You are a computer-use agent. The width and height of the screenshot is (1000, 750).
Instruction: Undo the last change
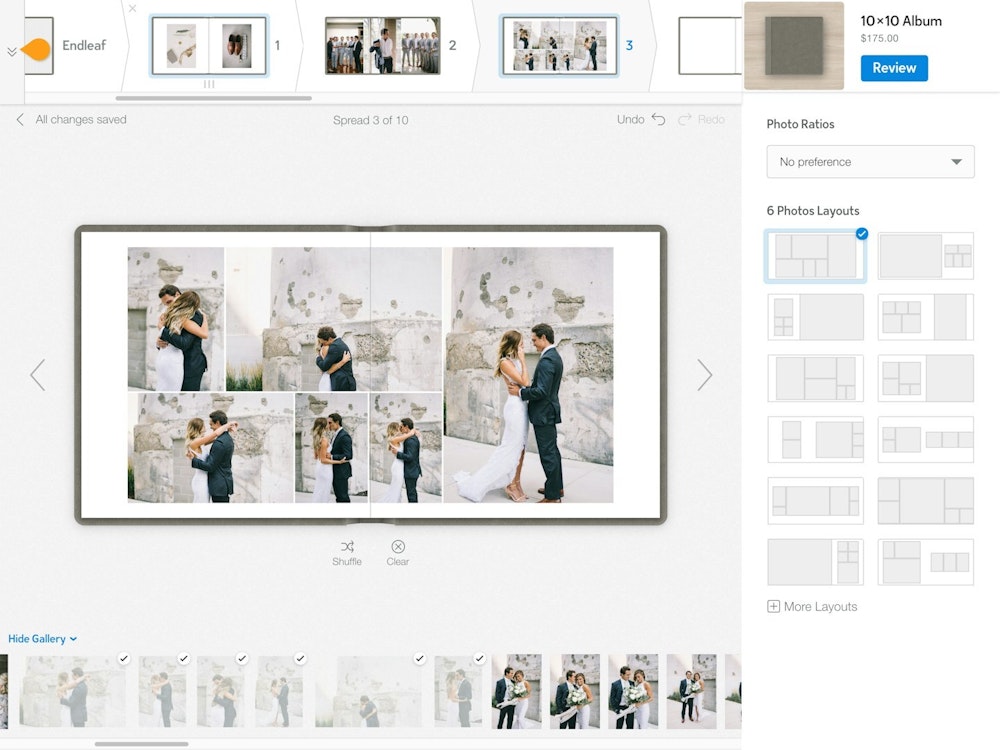click(x=641, y=119)
